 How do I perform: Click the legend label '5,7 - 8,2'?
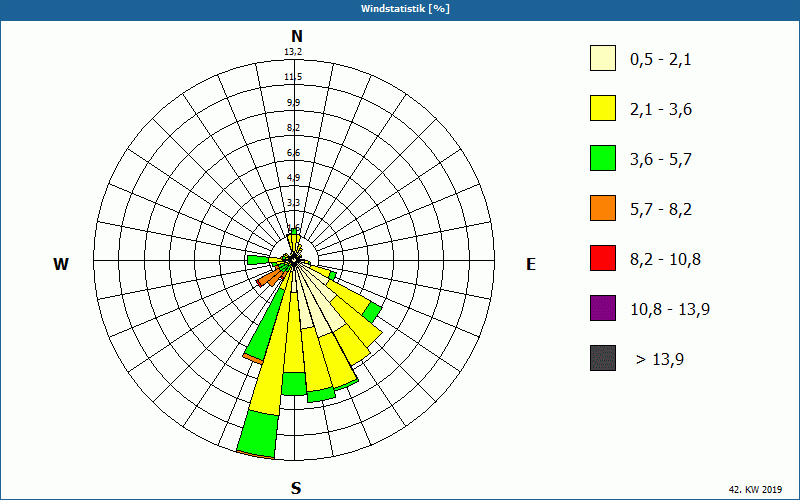coord(661,210)
